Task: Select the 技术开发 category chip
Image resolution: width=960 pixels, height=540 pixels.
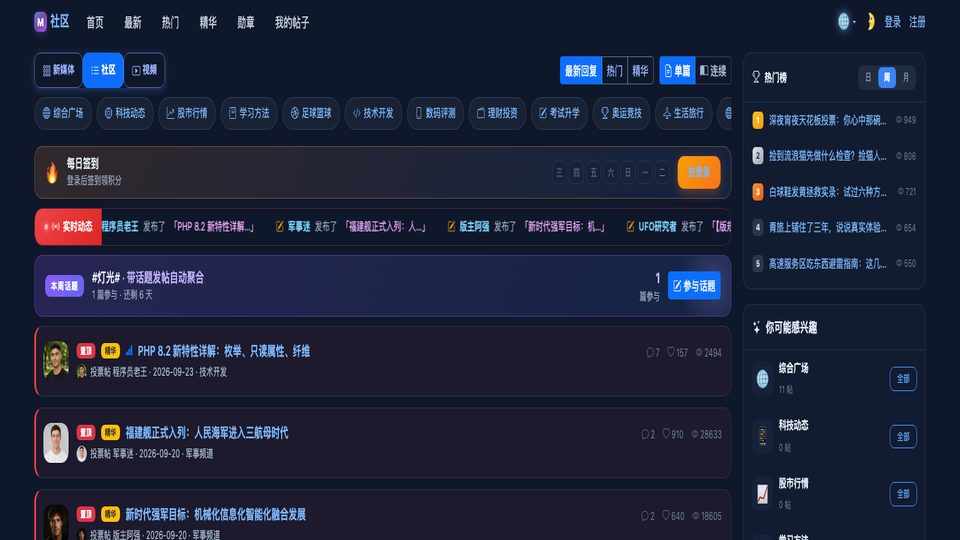Action: tap(373, 113)
